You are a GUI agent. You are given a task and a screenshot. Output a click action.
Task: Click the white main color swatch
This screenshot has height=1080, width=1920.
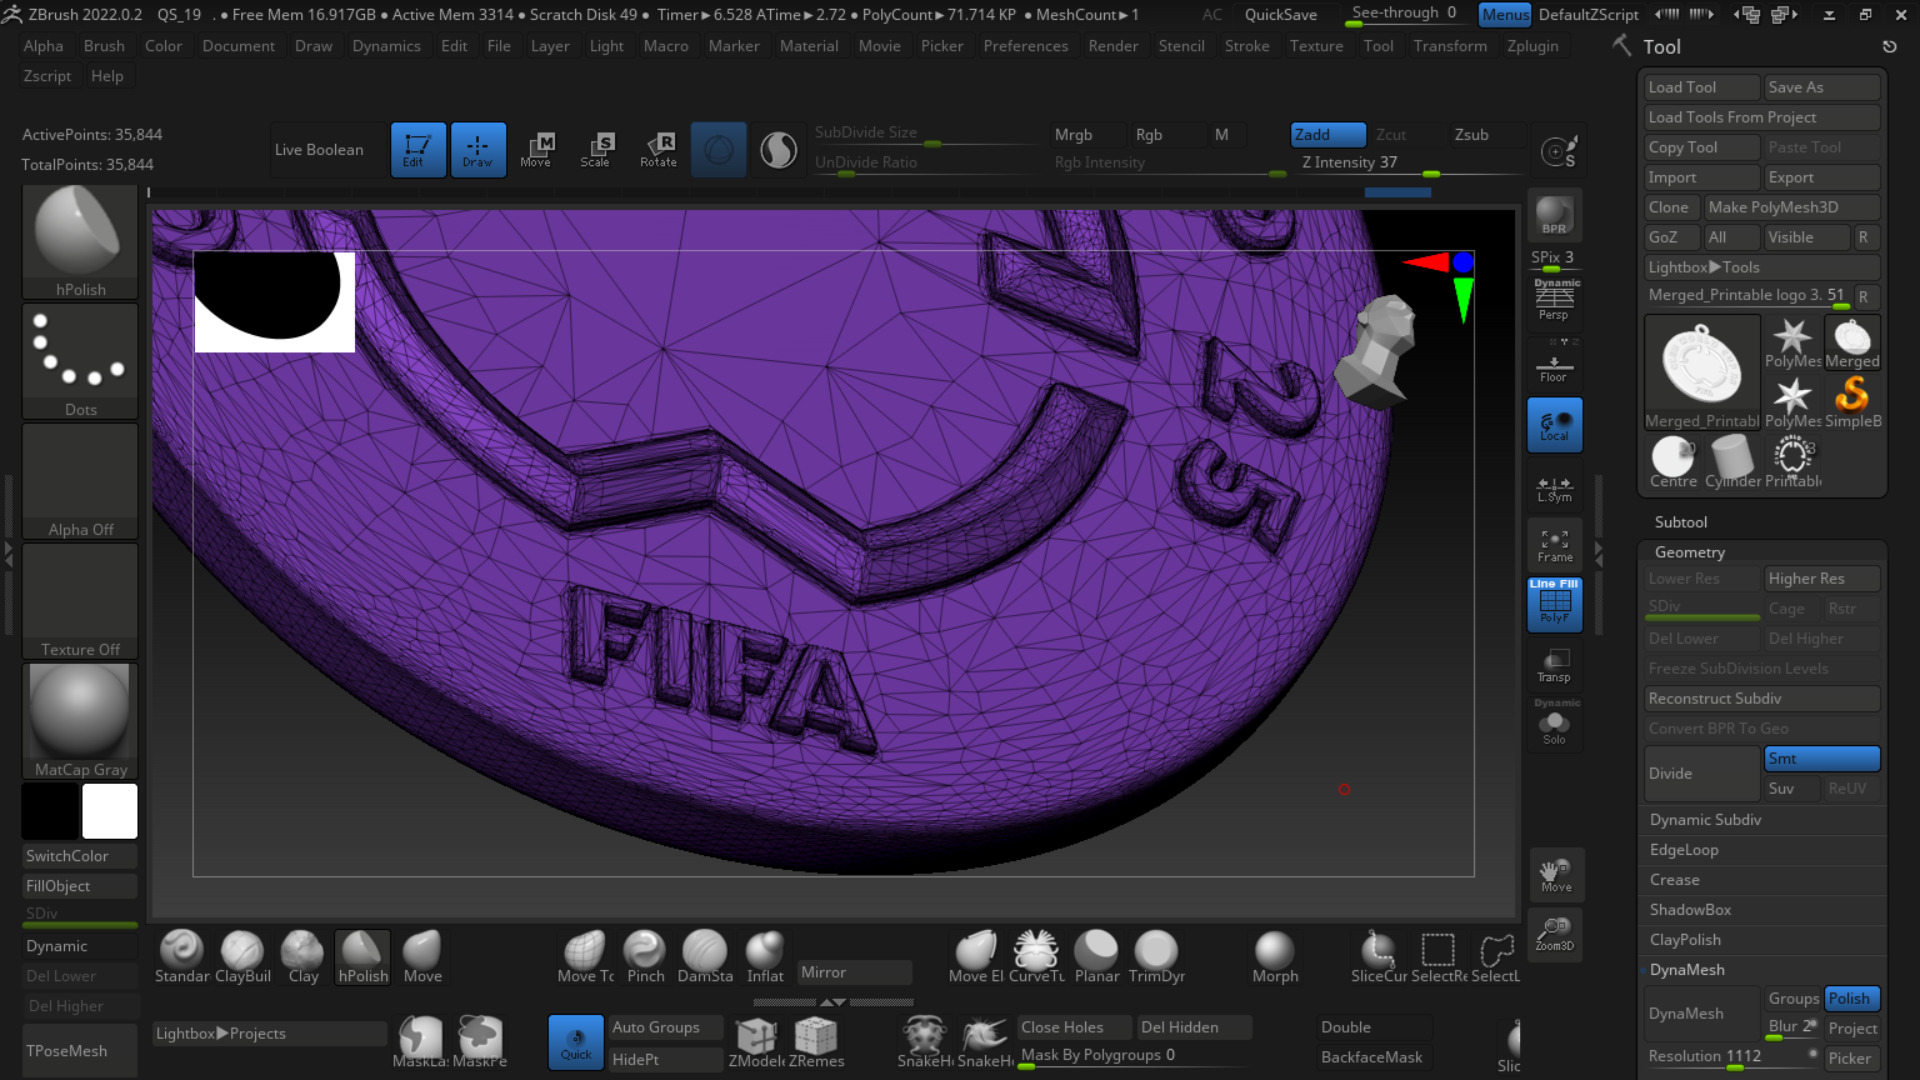pyautogui.click(x=109, y=811)
